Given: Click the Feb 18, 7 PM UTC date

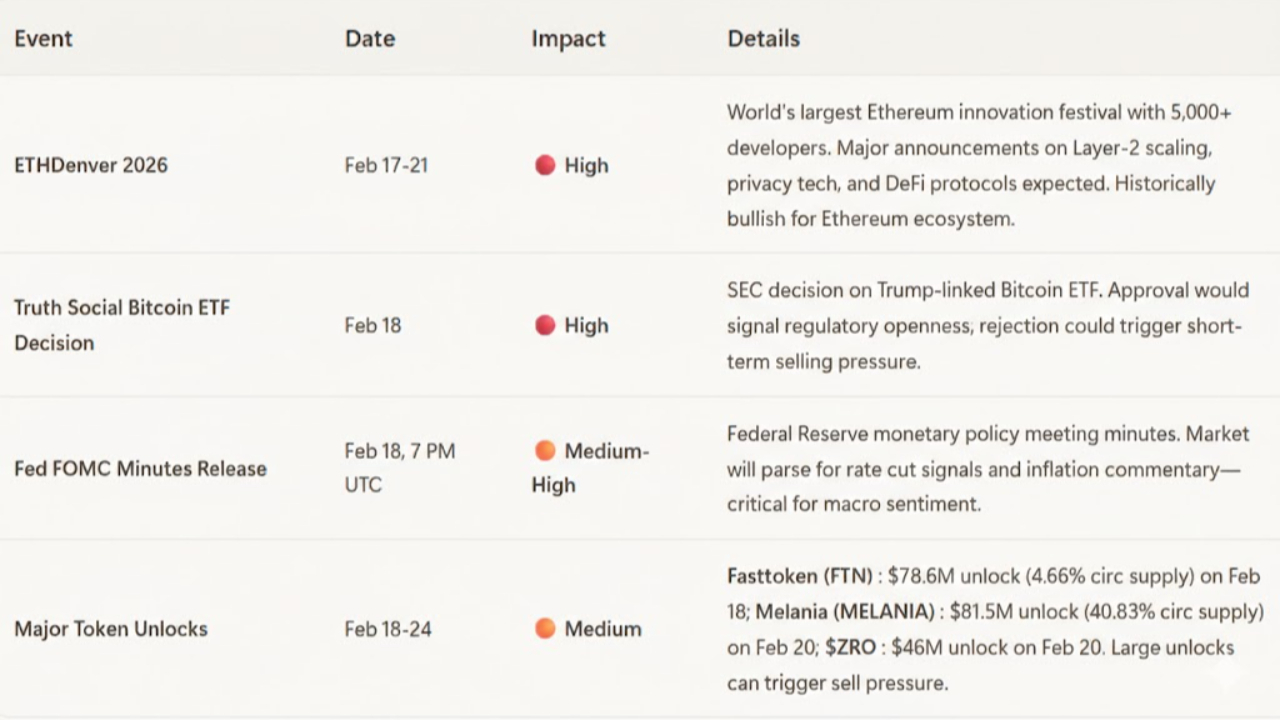Looking at the screenshot, I should point(399,467).
